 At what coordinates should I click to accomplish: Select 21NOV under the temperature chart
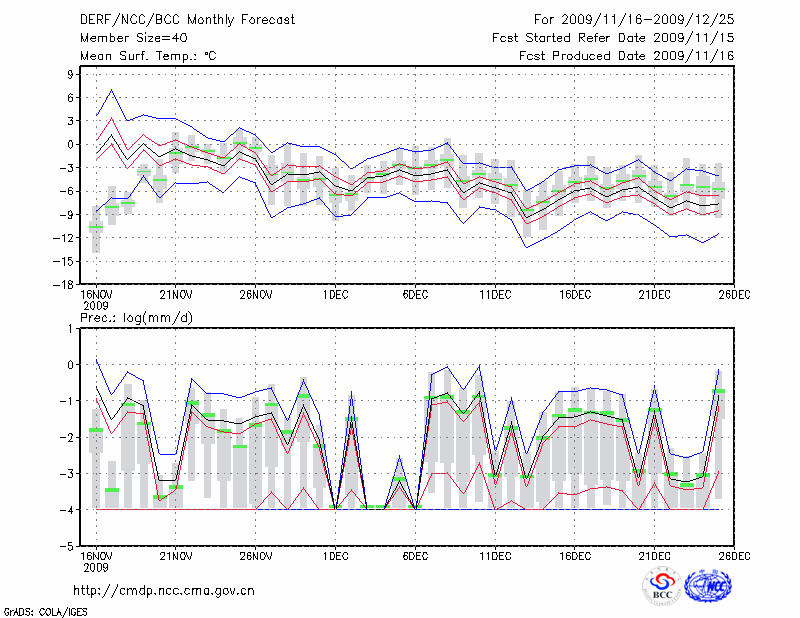175,295
